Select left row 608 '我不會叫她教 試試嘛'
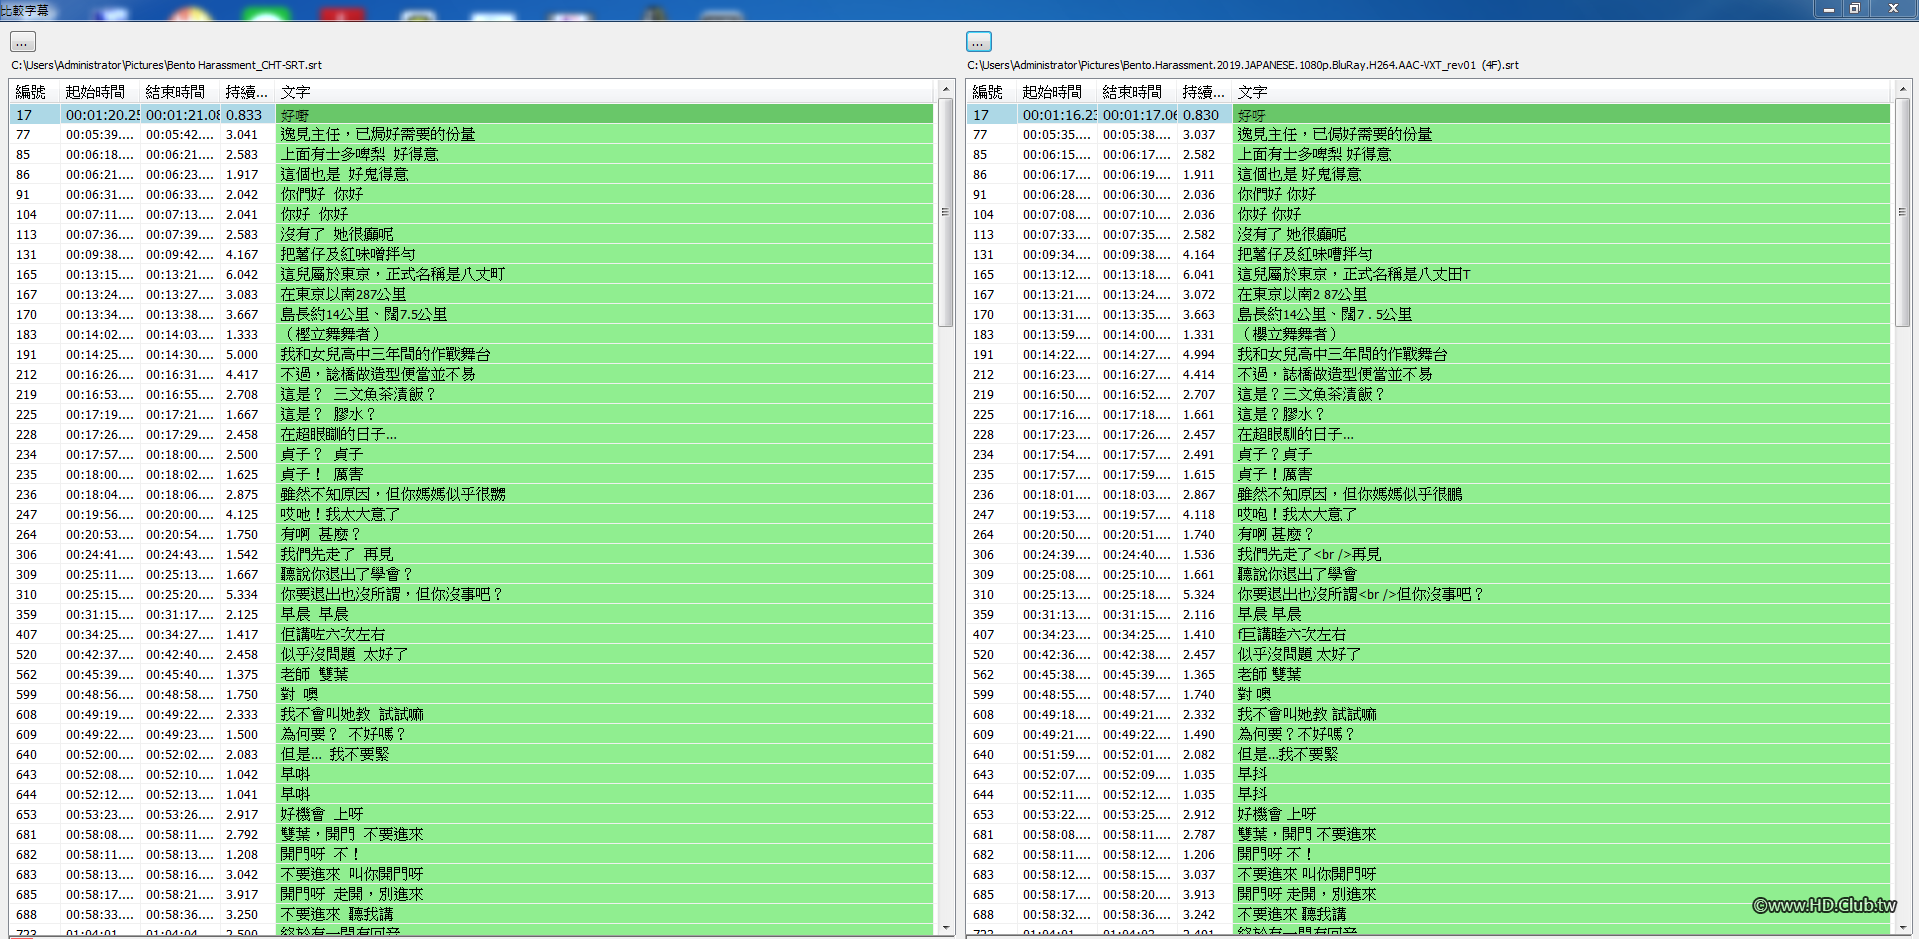 coord(471,714)
